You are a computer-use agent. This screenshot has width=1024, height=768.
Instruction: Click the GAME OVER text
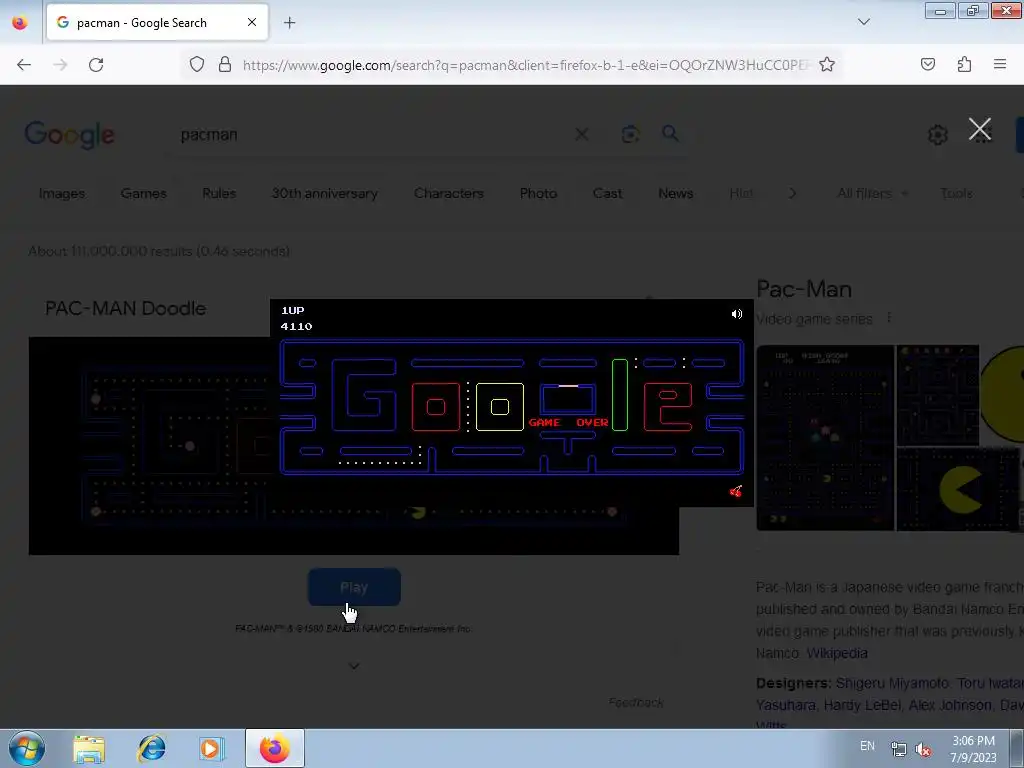(568, 423)
